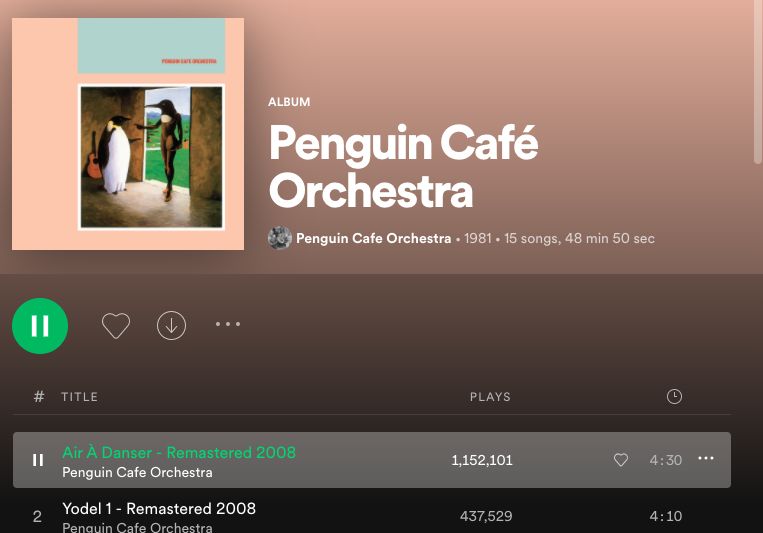763x533 pixels.
Task: Download the album with the arrow icon
Action: tap(171, 325)
